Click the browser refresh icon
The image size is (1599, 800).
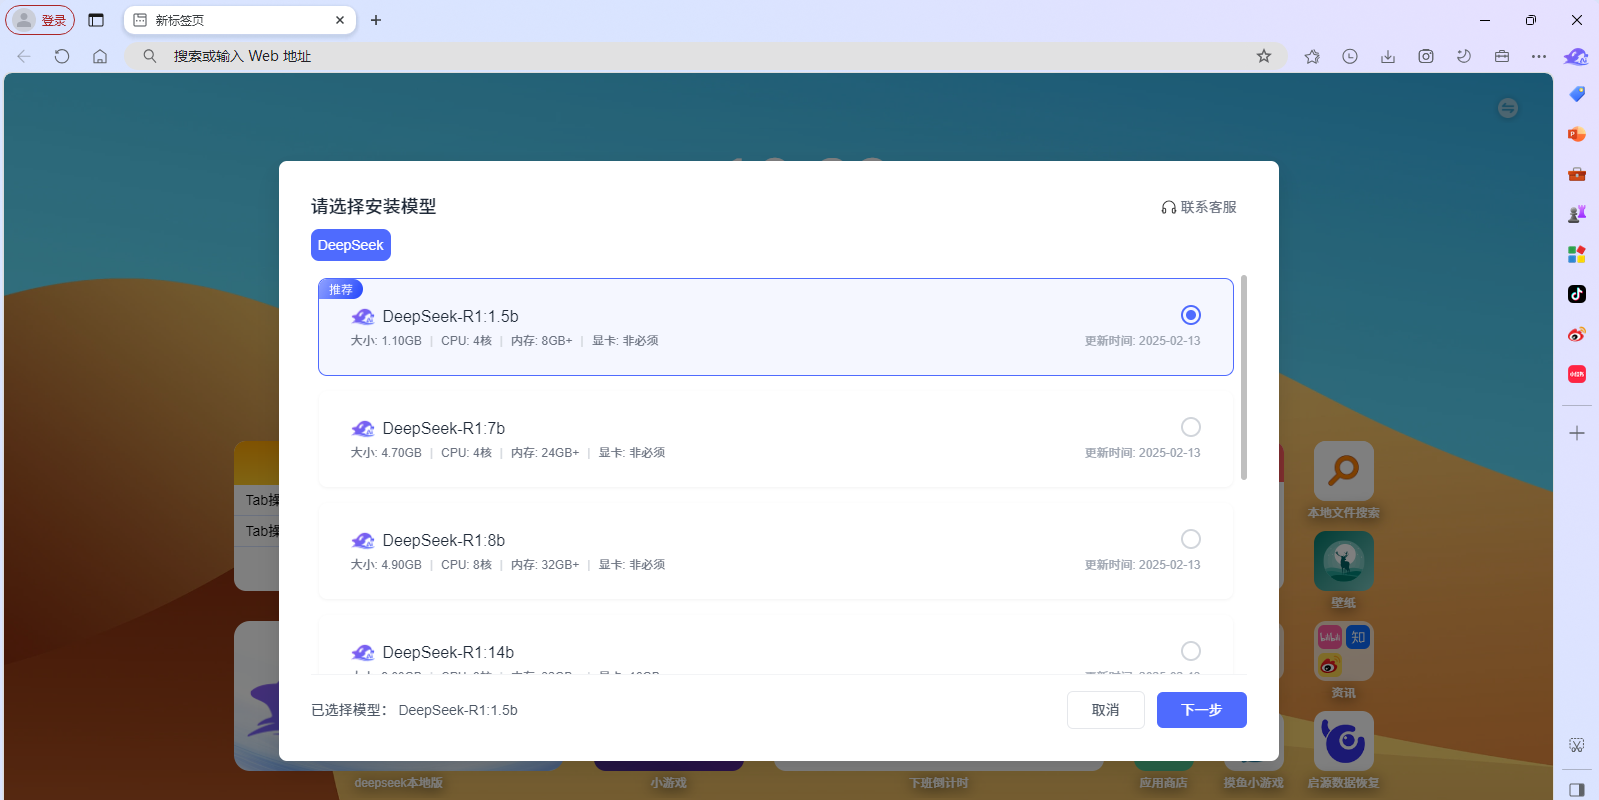[62, 56]
